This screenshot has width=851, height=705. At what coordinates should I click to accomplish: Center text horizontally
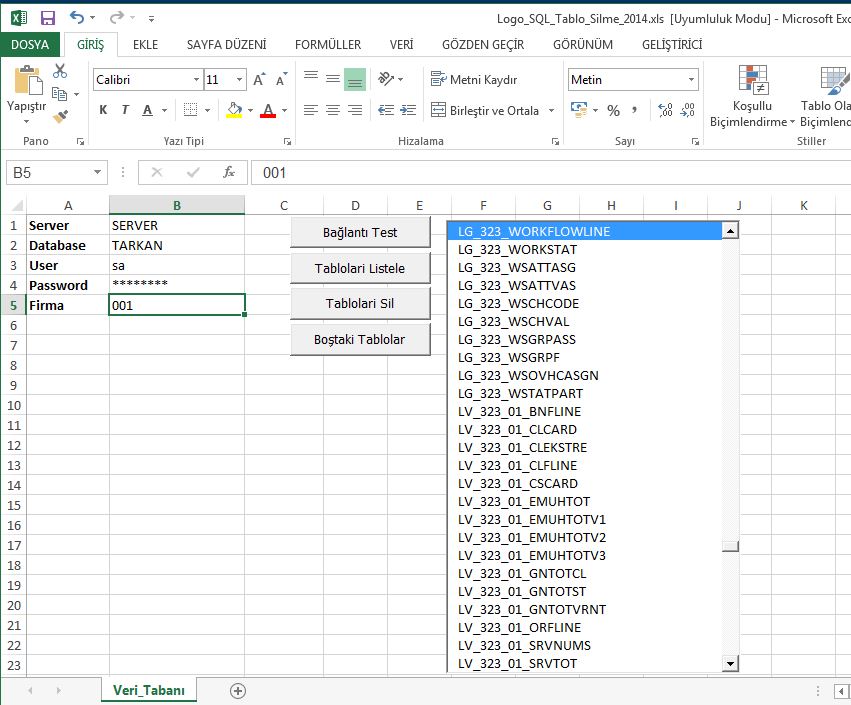(x=333, y=110)
